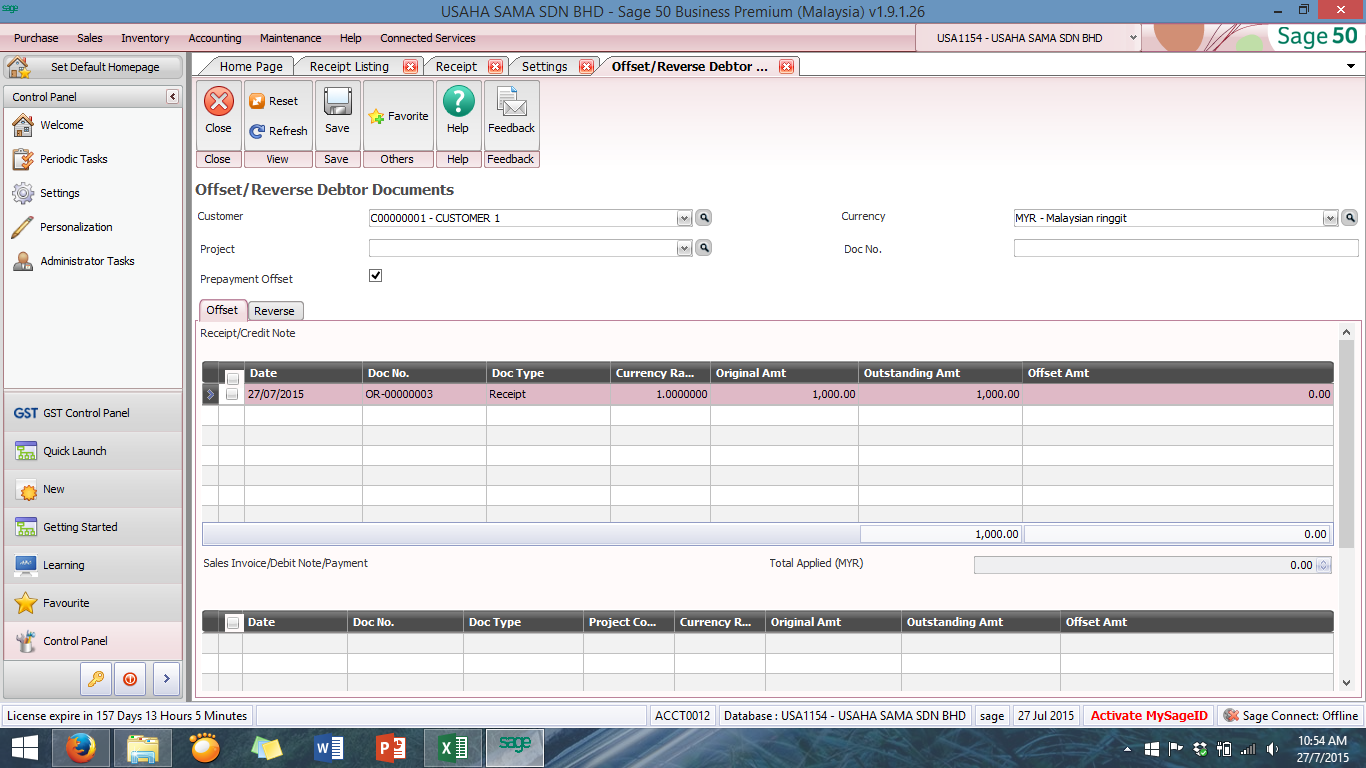Search projects using the magnifier icon
This screenshot has height=768, width=1366.
click(x=704, y=248)
